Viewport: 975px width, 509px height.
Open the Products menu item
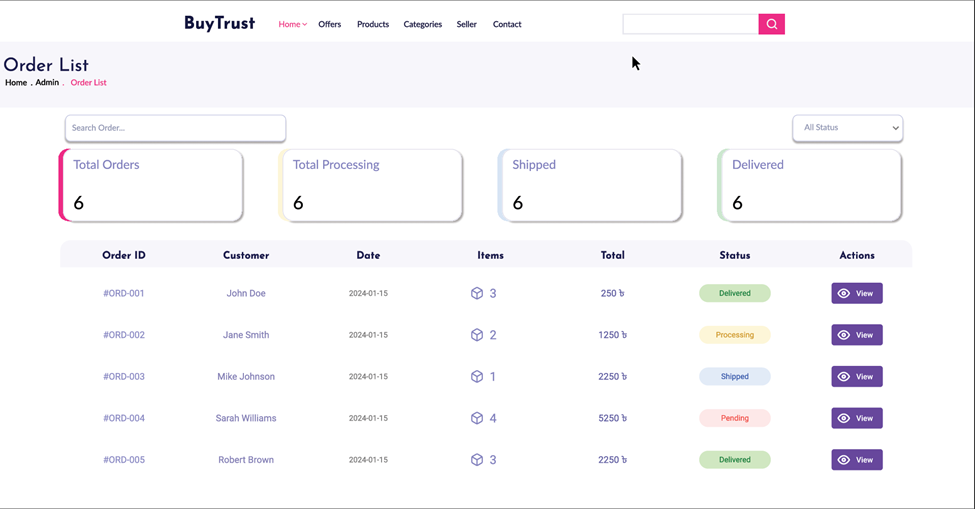[373, 24]
